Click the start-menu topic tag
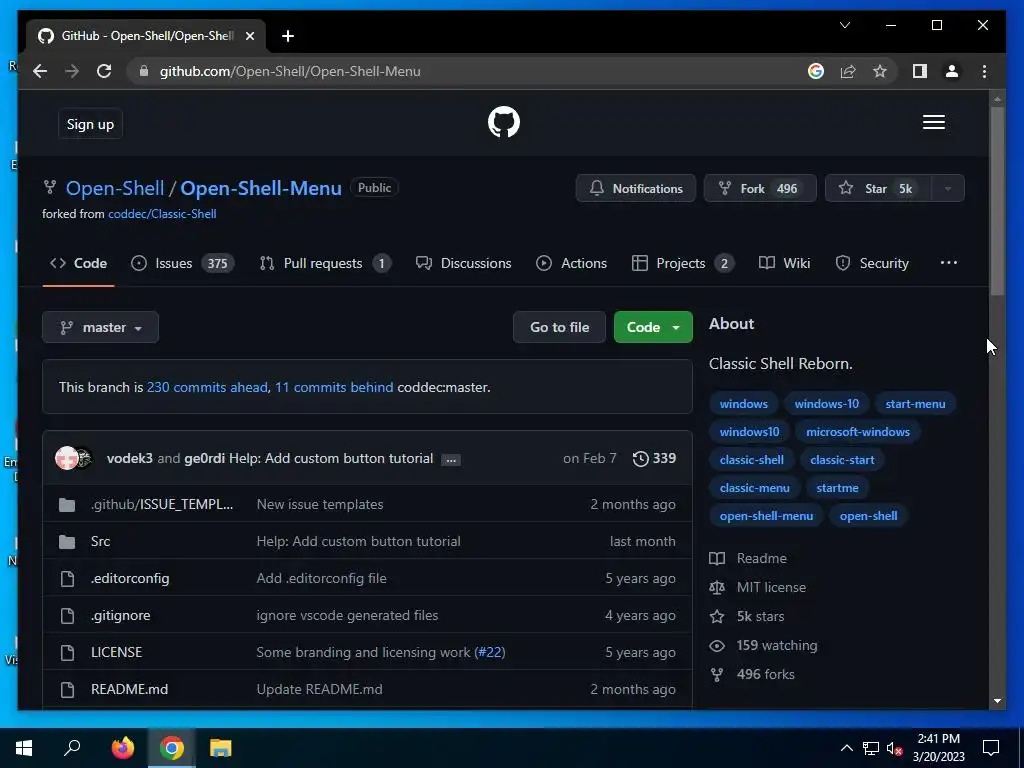 (x=916, y=404)
